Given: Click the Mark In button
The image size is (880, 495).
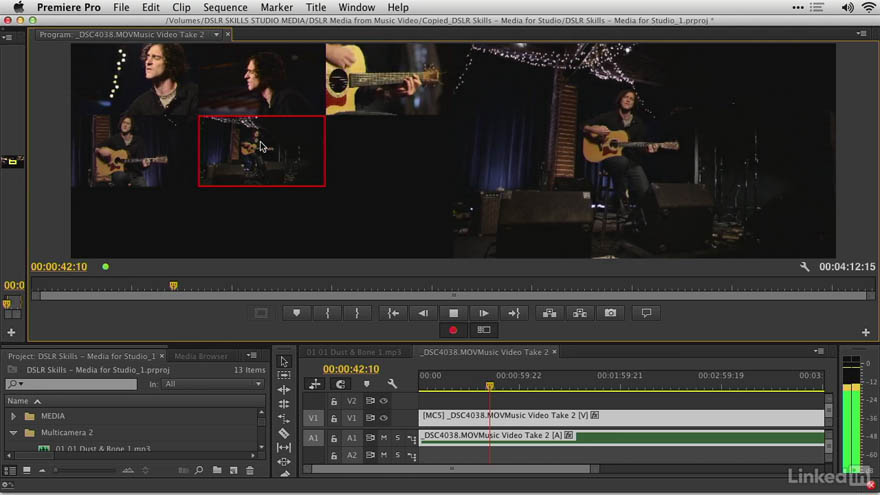Looking at the screenshot, I should (x=327, y=313).
